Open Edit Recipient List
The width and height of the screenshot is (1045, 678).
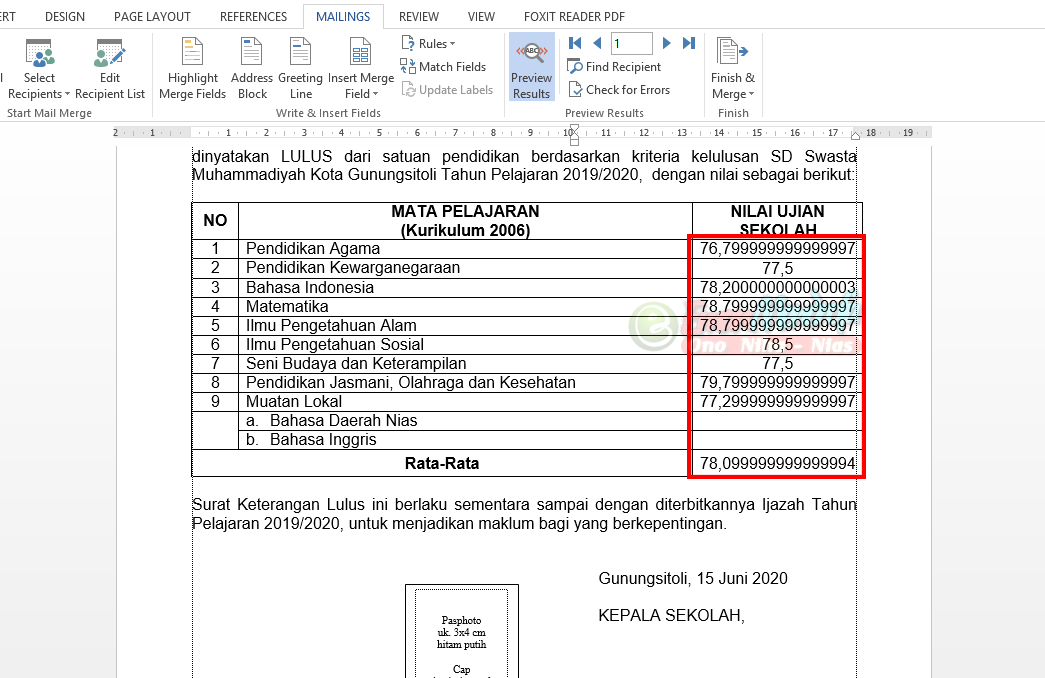(x=110, y=69)
